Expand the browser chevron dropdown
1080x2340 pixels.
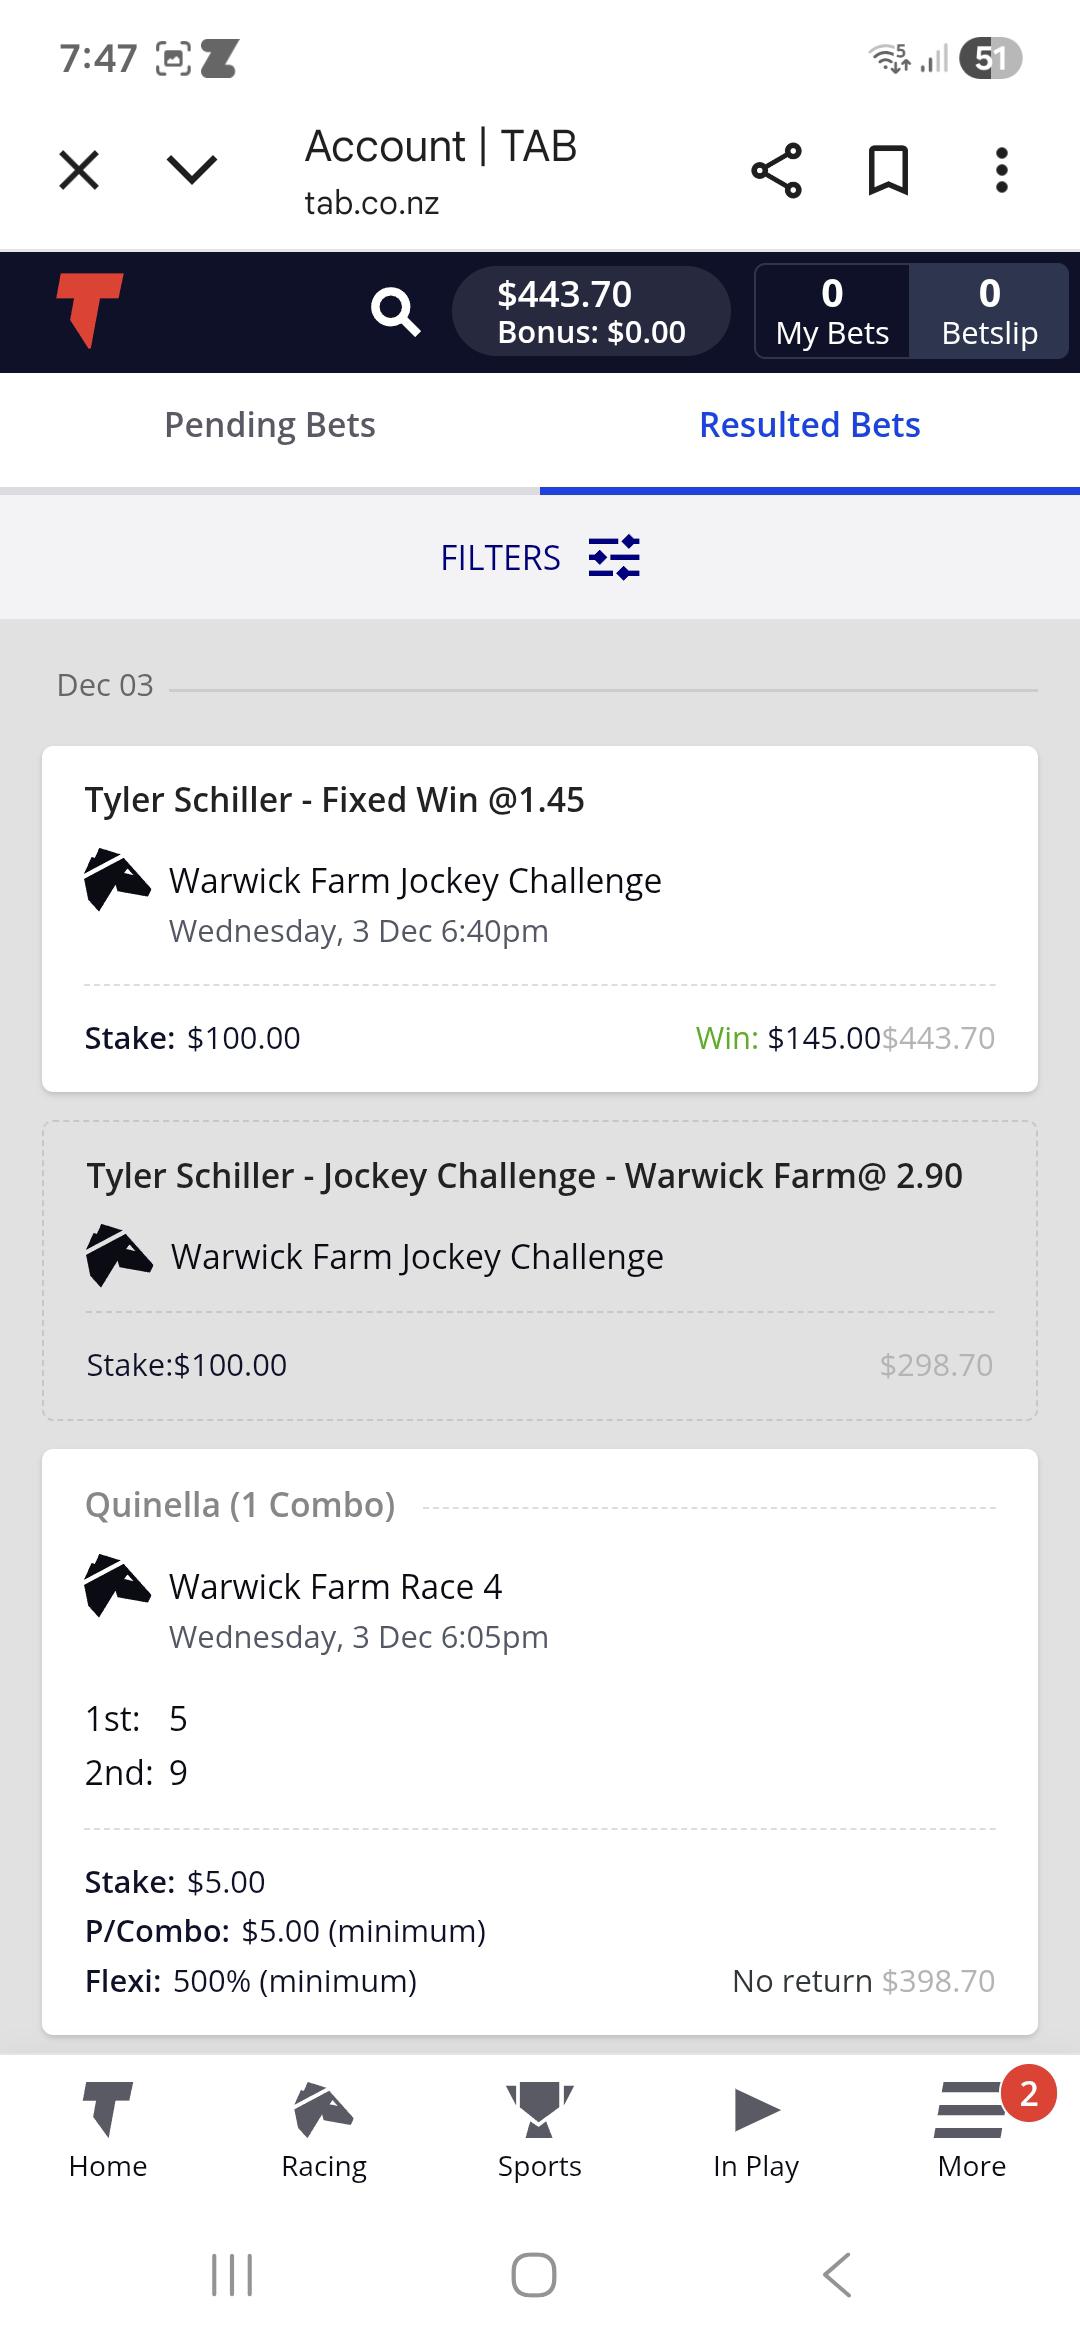(192, 170)
